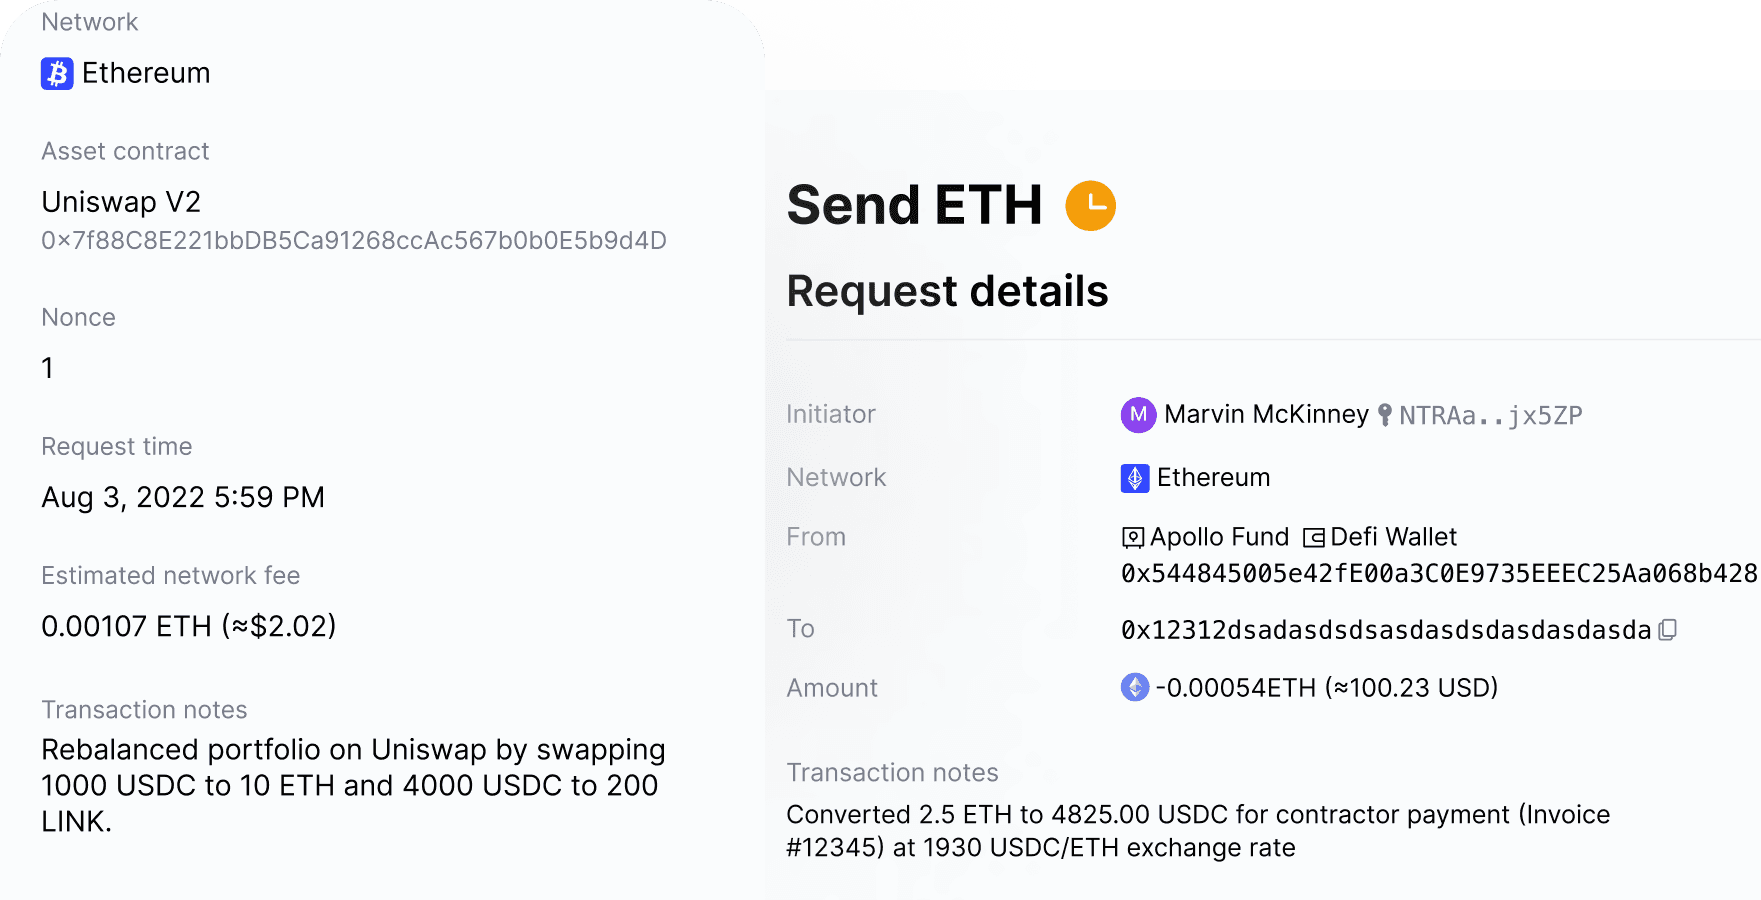The height and width of the screenshot is (900, 1761).
Task: Click the pending clock icon beside Send ETH
Action: click(x=1090, y=205)
